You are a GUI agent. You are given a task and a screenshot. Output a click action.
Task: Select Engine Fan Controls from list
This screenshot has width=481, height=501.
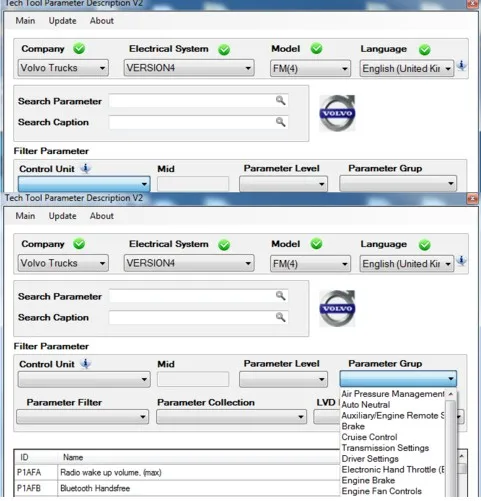393,491
